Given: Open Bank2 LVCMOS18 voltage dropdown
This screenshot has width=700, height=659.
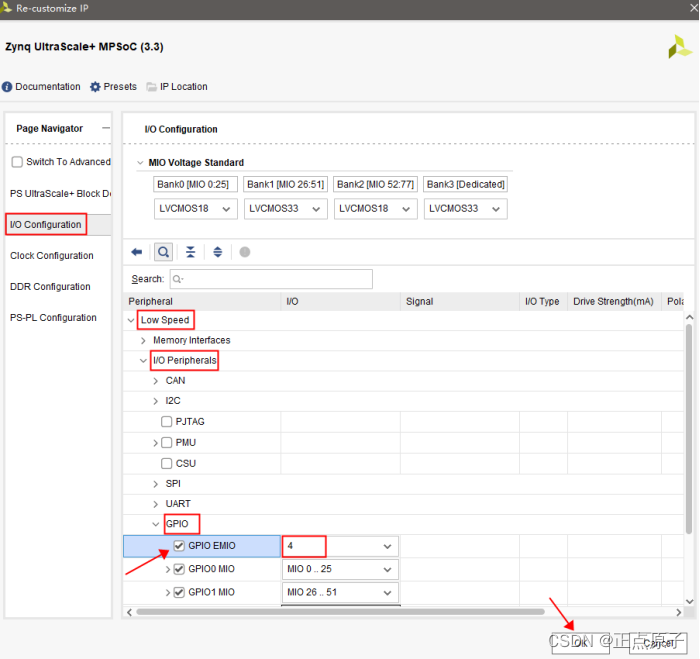Looking at the screenshot, I should (375, 209).
